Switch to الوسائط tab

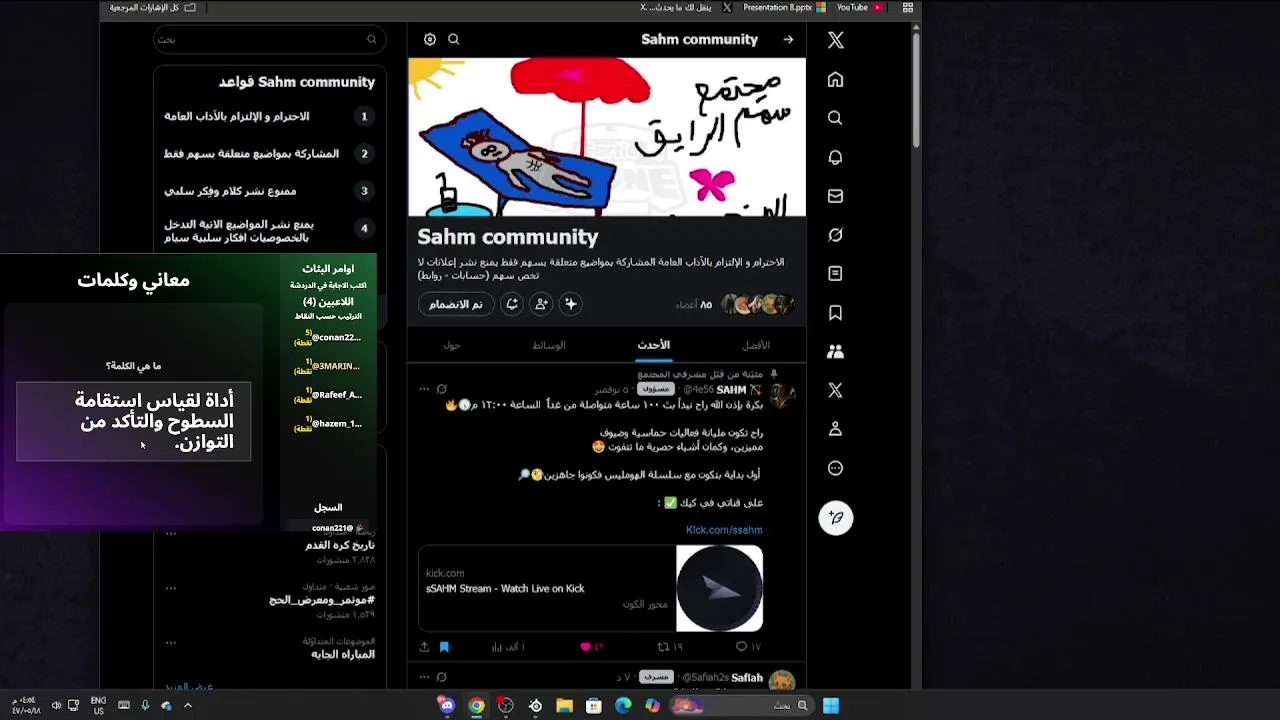tap(549, 345)
